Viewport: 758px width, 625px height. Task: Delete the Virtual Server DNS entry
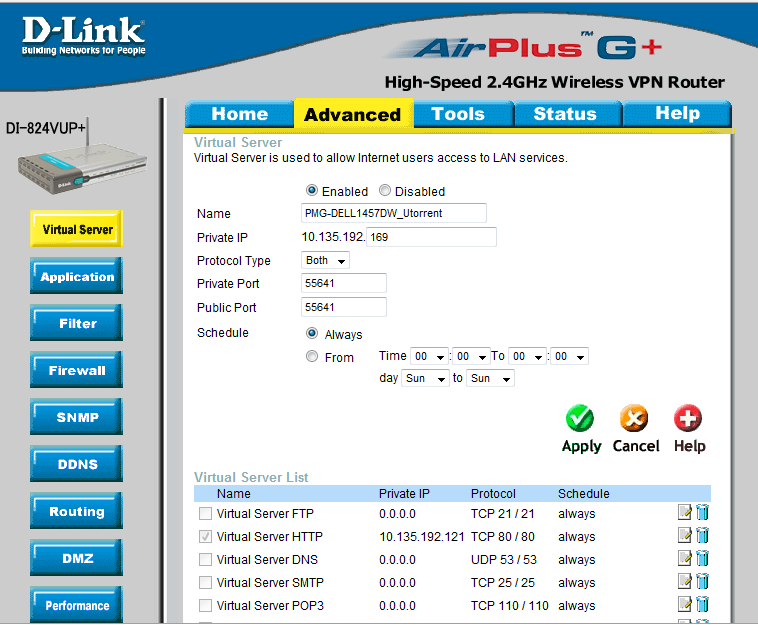tap(702, 558)
